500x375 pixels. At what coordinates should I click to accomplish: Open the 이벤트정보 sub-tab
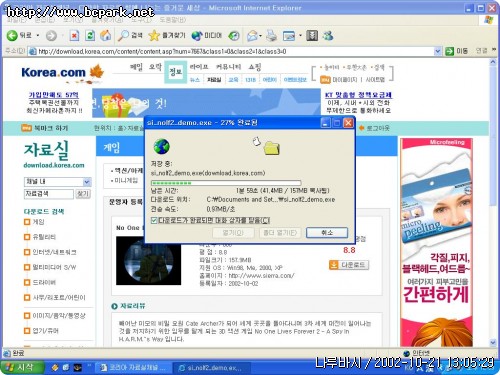295,80
